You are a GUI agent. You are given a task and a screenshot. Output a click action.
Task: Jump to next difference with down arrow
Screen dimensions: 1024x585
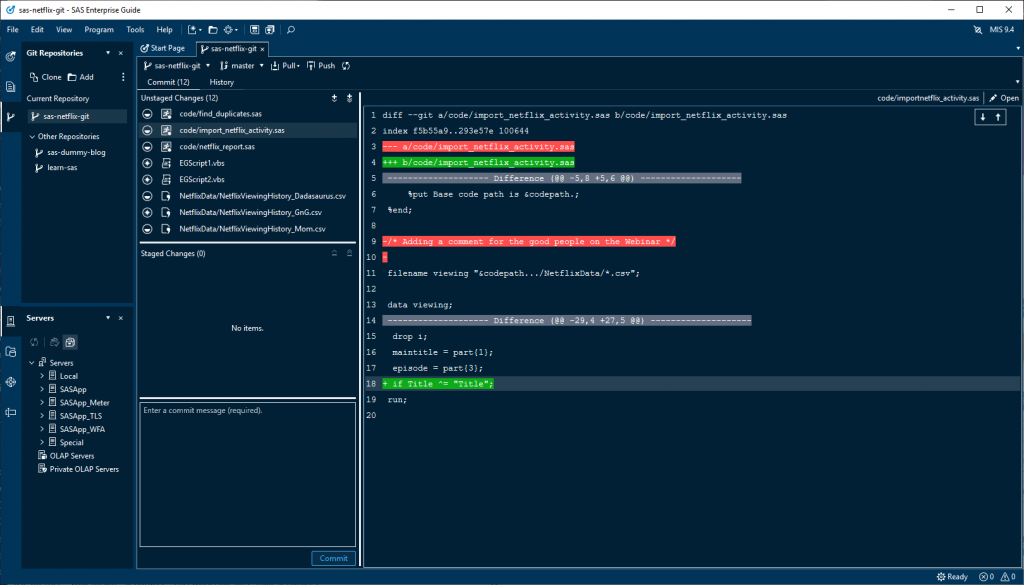(x=983, y=117)
